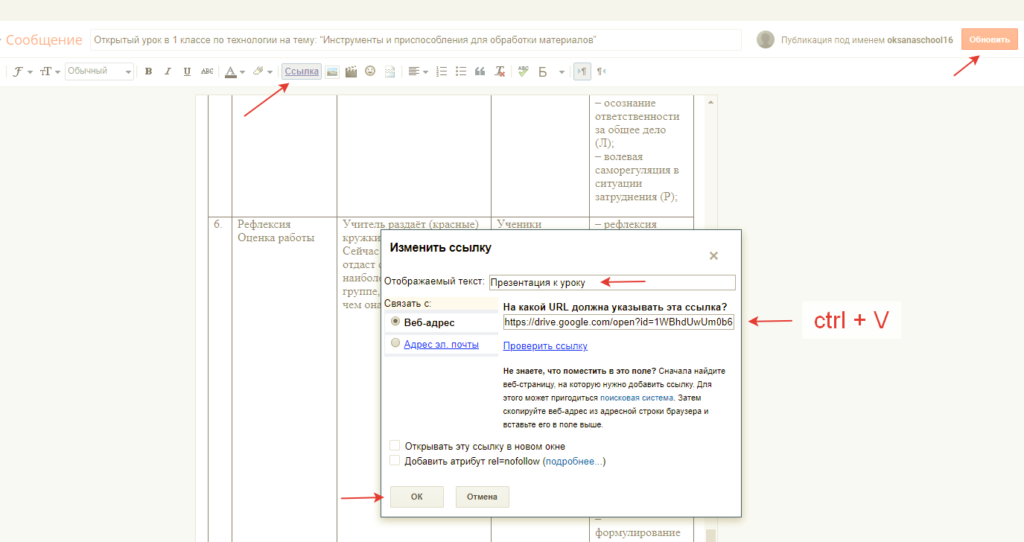Click the URL field with the drive.google.com link
Image resolution: width=1024 pixels, height=542 pixels.
tap(618, 322)
